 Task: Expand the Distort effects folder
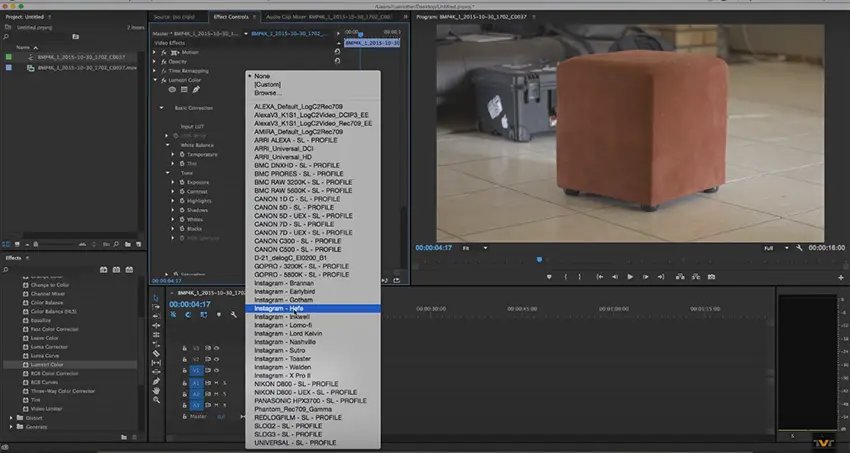tap(11, 418)
